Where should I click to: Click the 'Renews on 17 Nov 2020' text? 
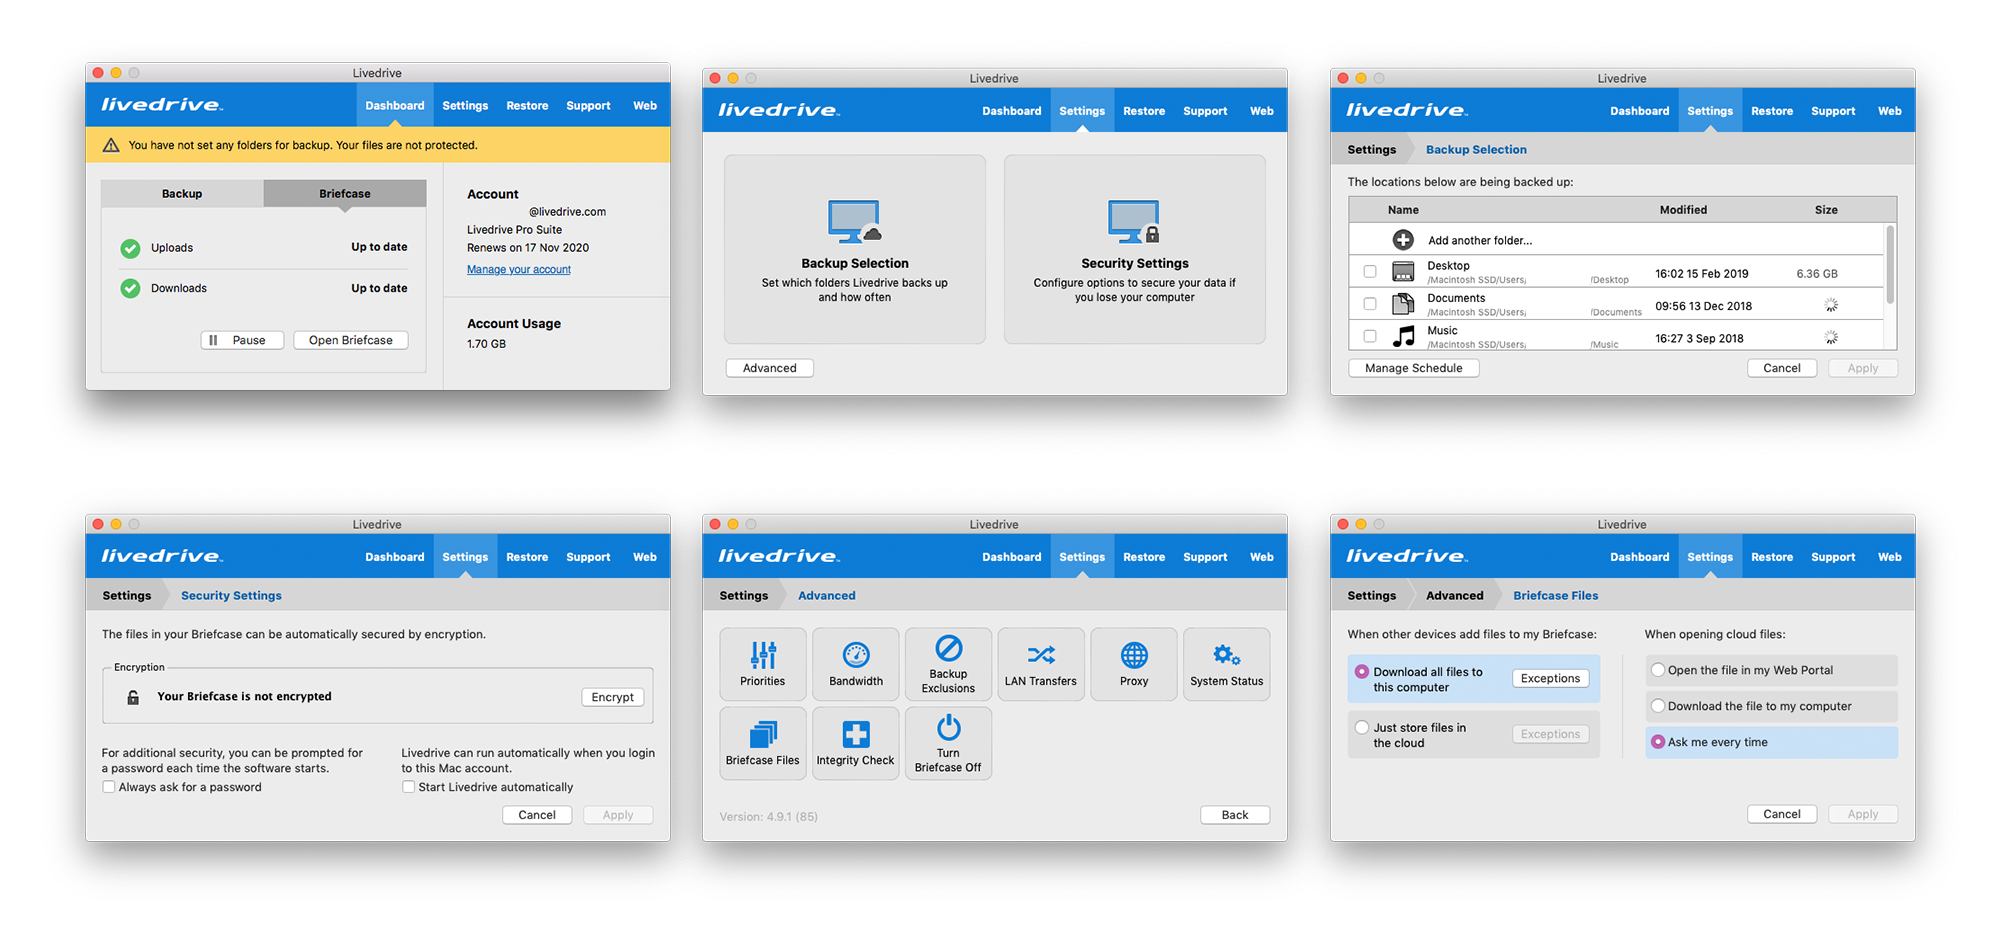[x=528, y=248]
